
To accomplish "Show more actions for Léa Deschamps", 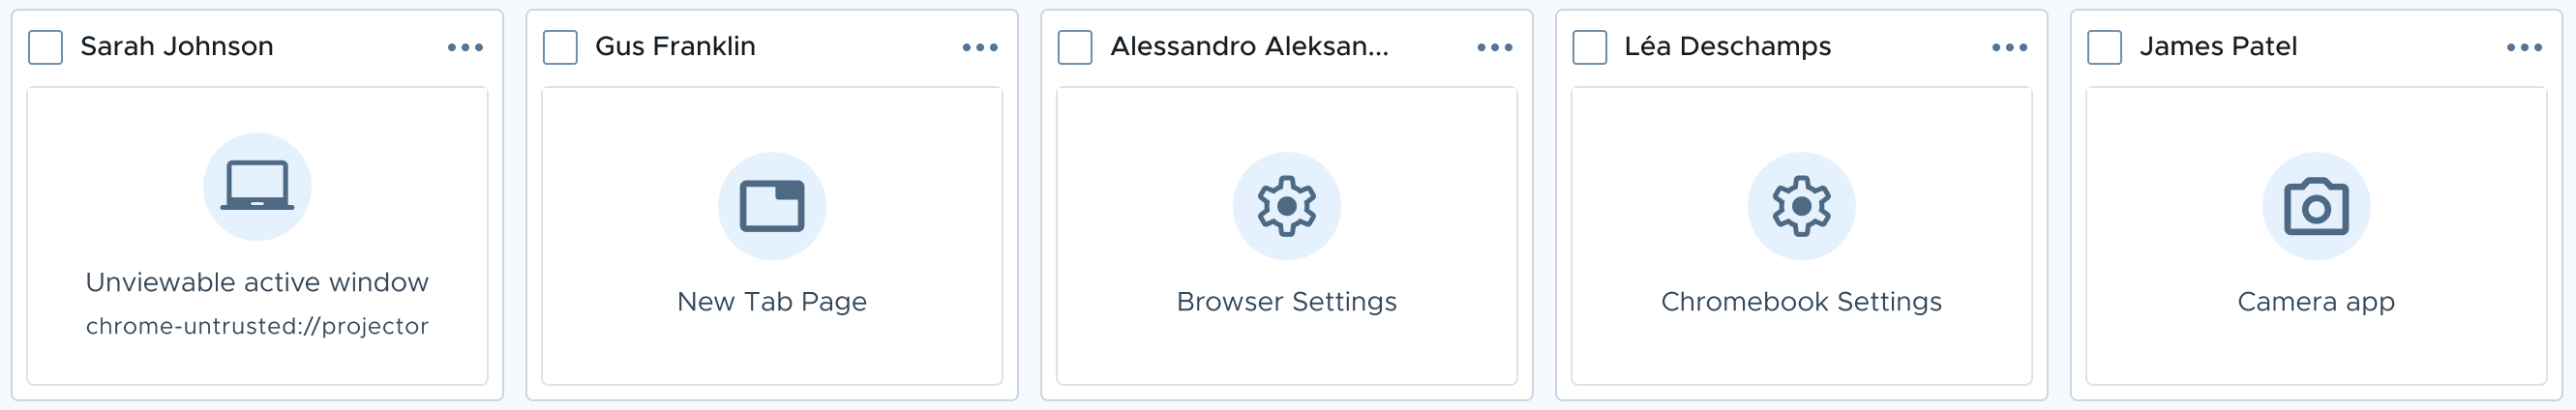I will (x=2010, y=47).
